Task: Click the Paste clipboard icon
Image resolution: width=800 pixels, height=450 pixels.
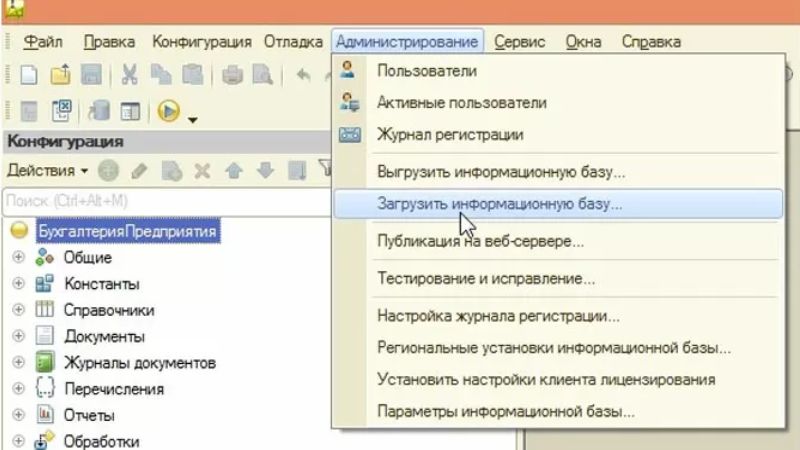Action: point(193,75)
